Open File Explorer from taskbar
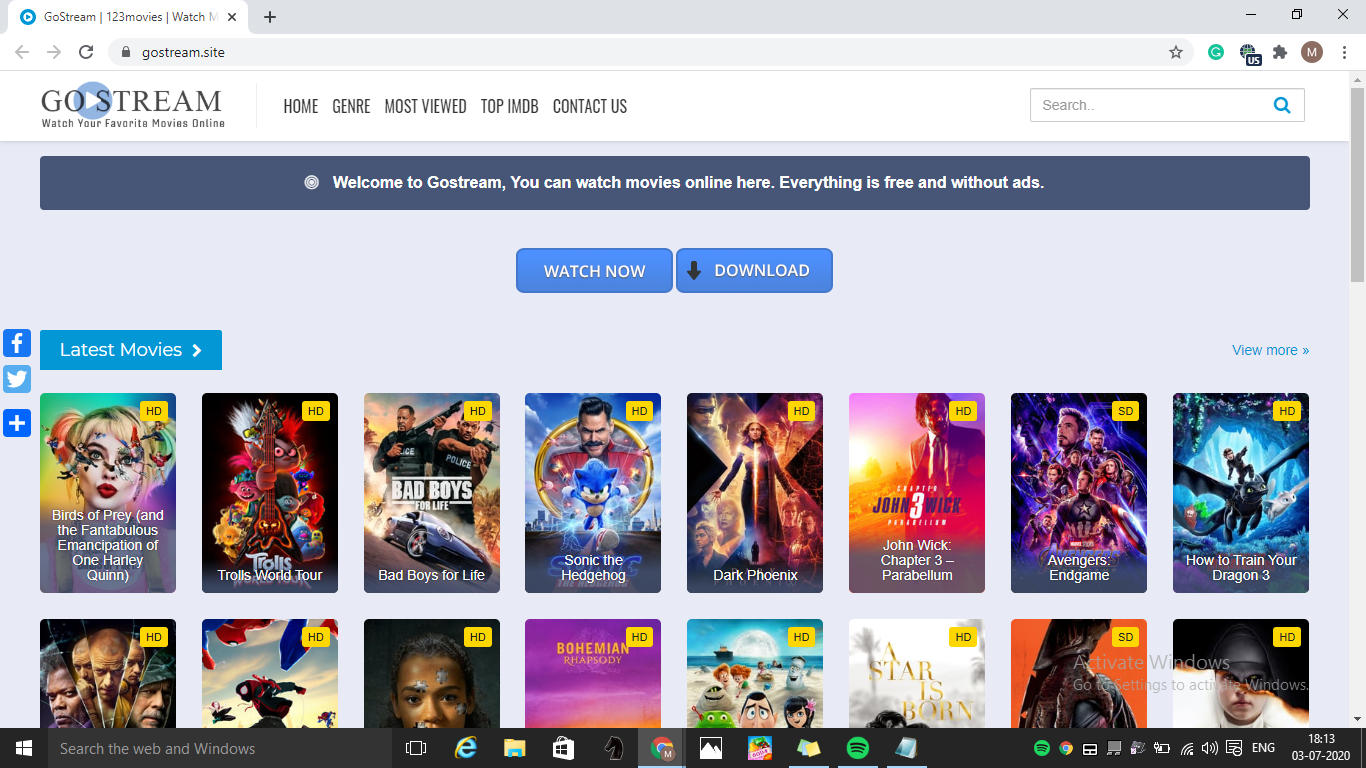Viewport: 1366px width, 768px height. click(515, 748)
